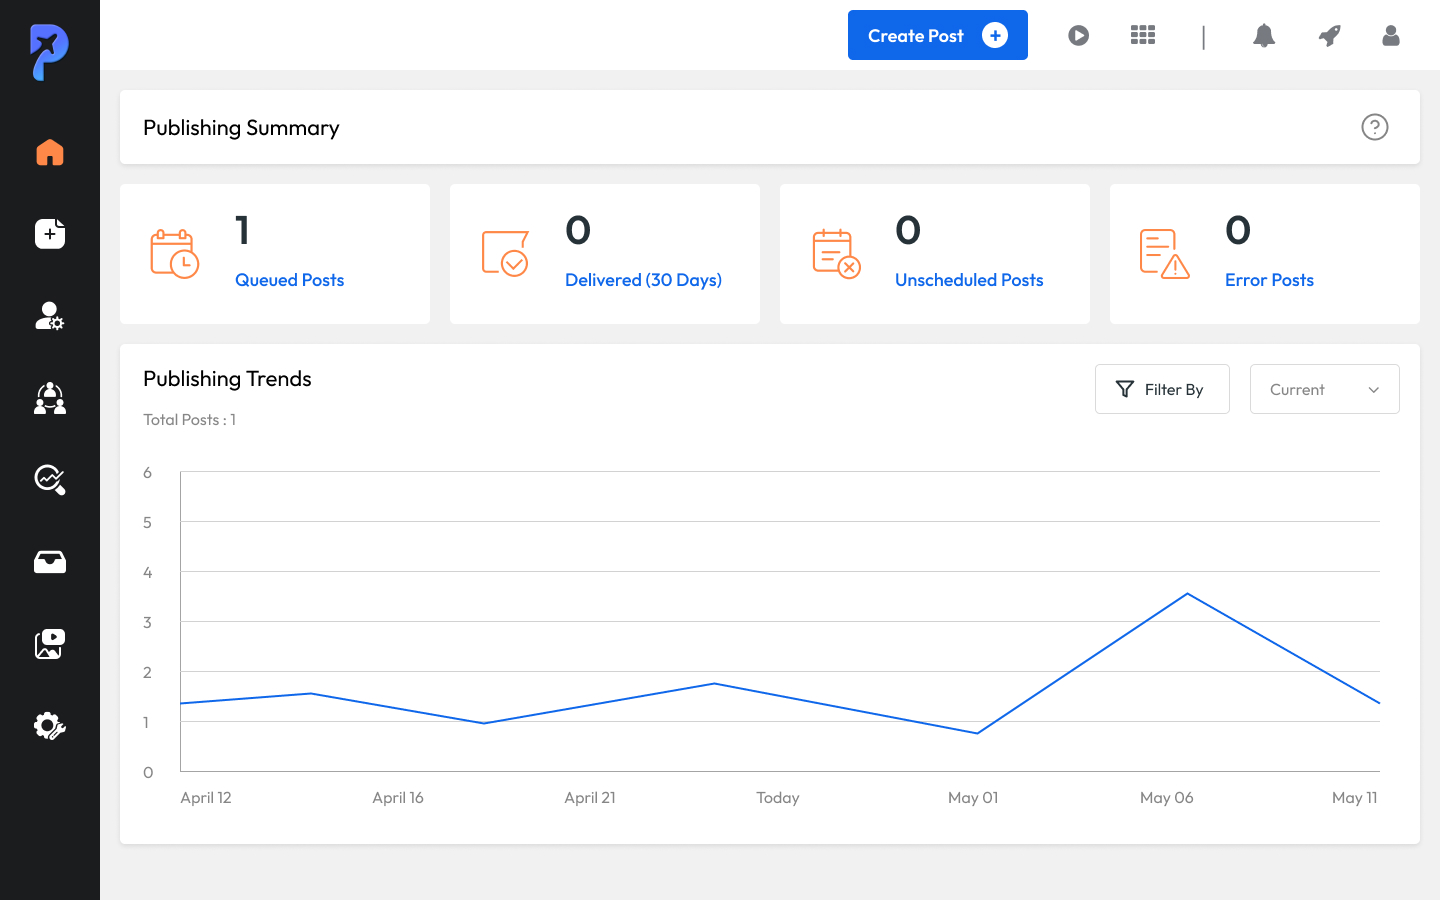Open the media library icon
The image size is (1440, 900).
tap(50, 644)
